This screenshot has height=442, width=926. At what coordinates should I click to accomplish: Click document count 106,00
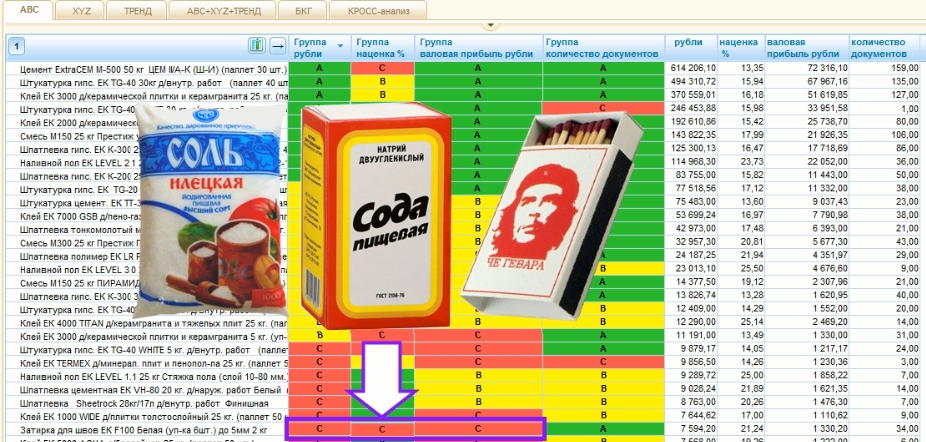coord(903,135)
